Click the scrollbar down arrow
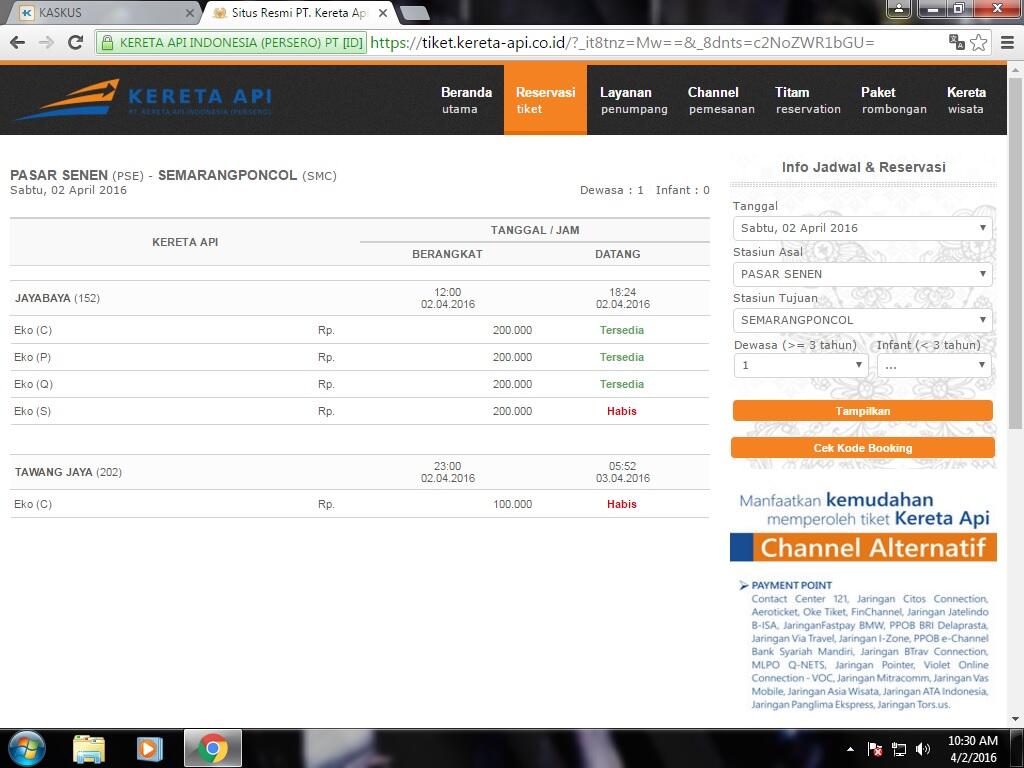Viewport: 1024px width, 768px height. coord(1016,718)
